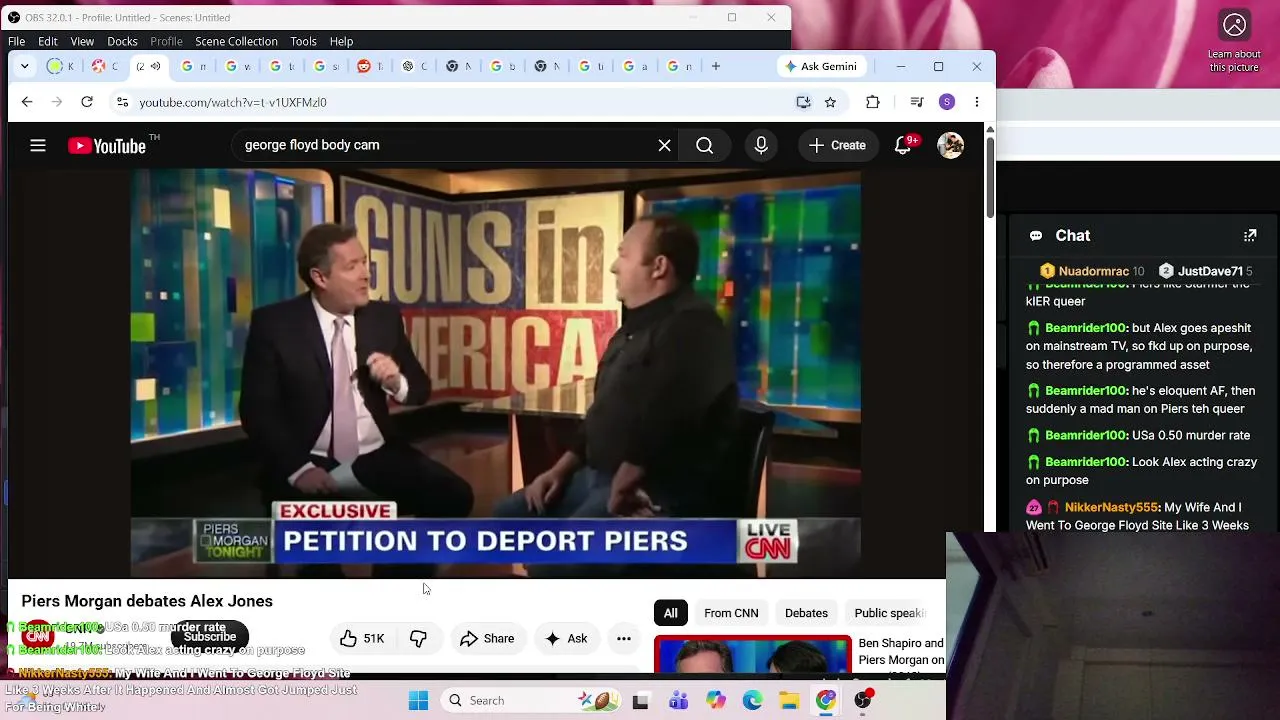Select the All filter chip
Screen dimensions: 1280x720
[x=671, y=613]
